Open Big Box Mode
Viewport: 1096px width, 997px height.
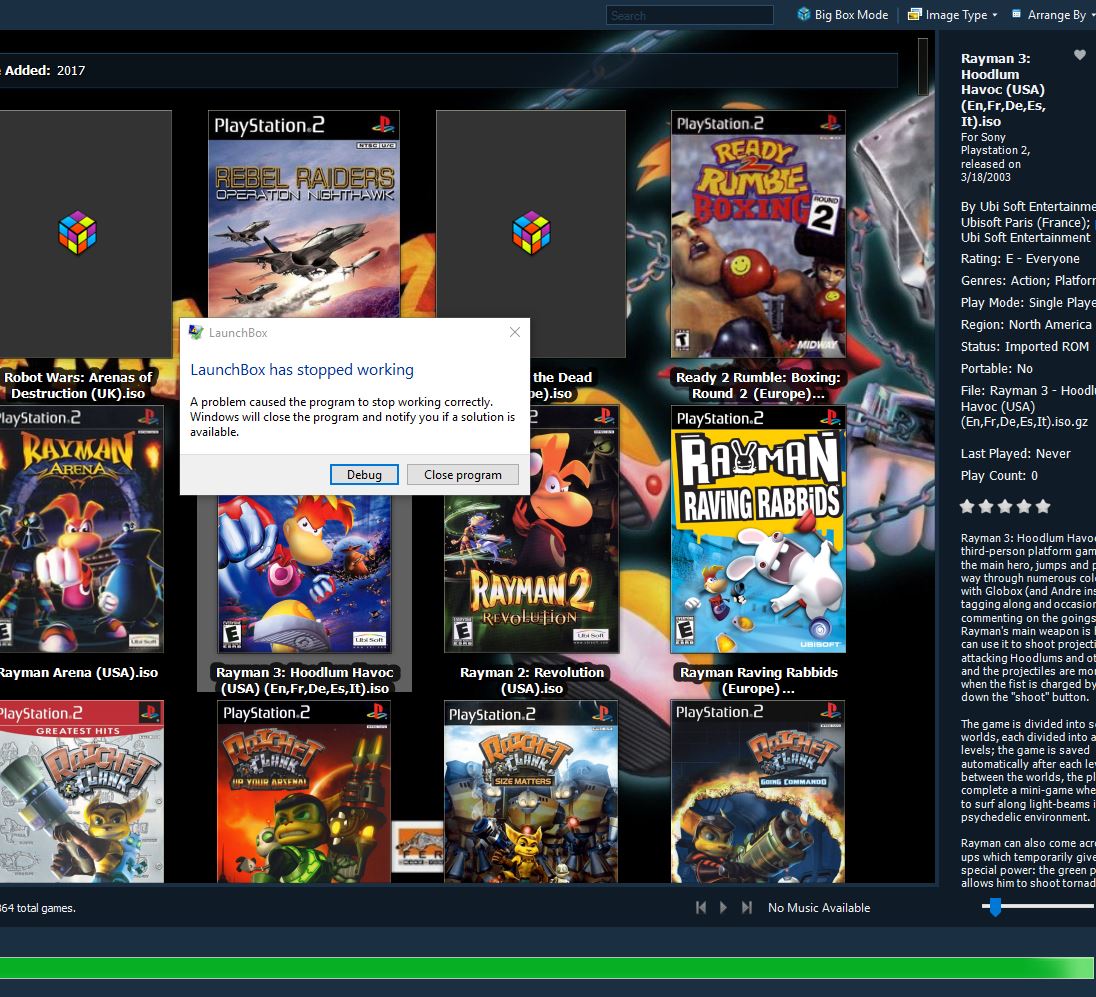click(843, 15)
